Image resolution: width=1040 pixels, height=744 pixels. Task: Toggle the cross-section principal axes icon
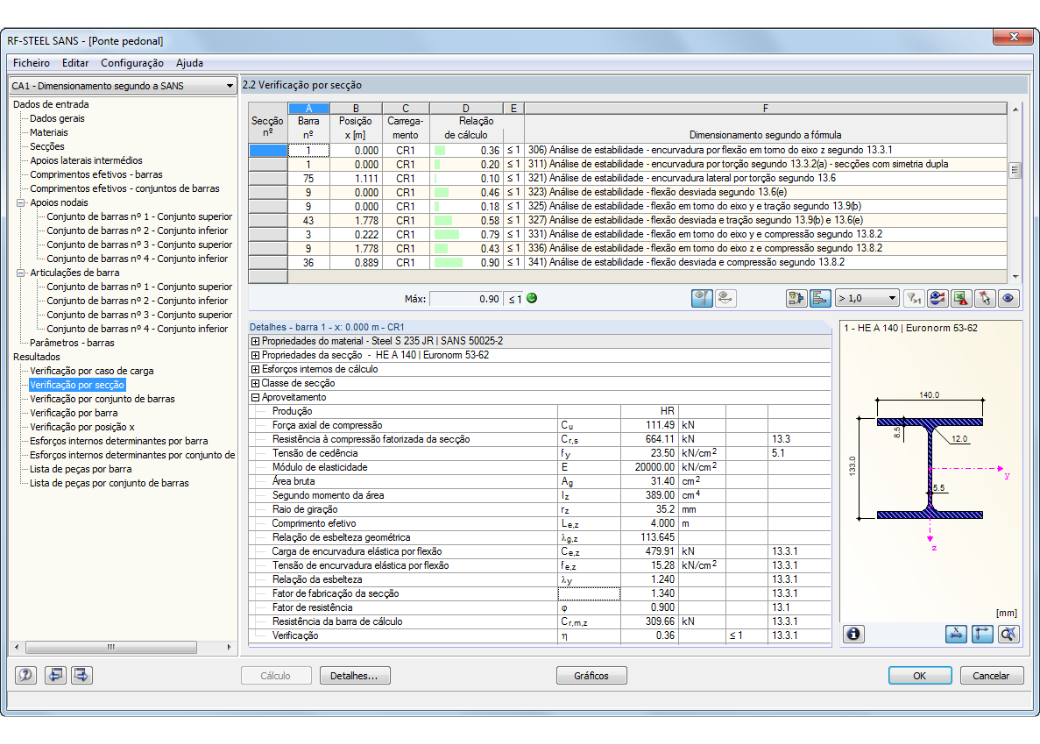point(982,635)
